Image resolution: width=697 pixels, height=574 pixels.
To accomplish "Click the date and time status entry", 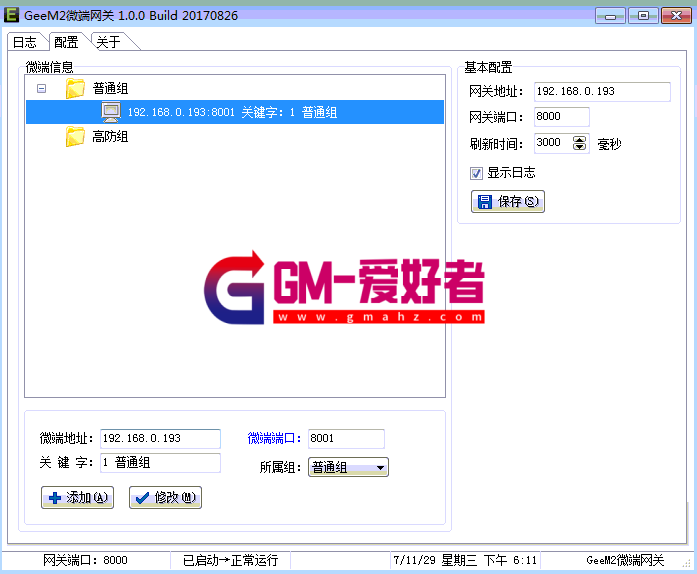I will tap(465, 560).
